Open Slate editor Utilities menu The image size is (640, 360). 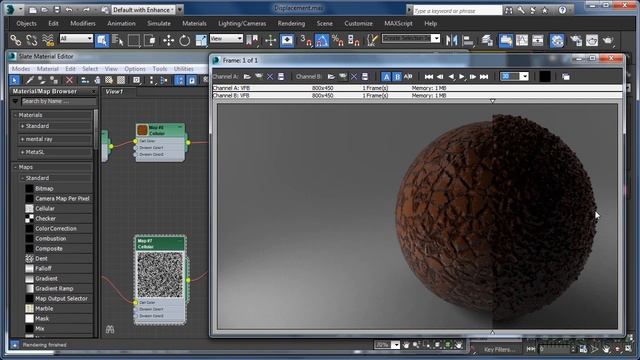tap(184, 69)
